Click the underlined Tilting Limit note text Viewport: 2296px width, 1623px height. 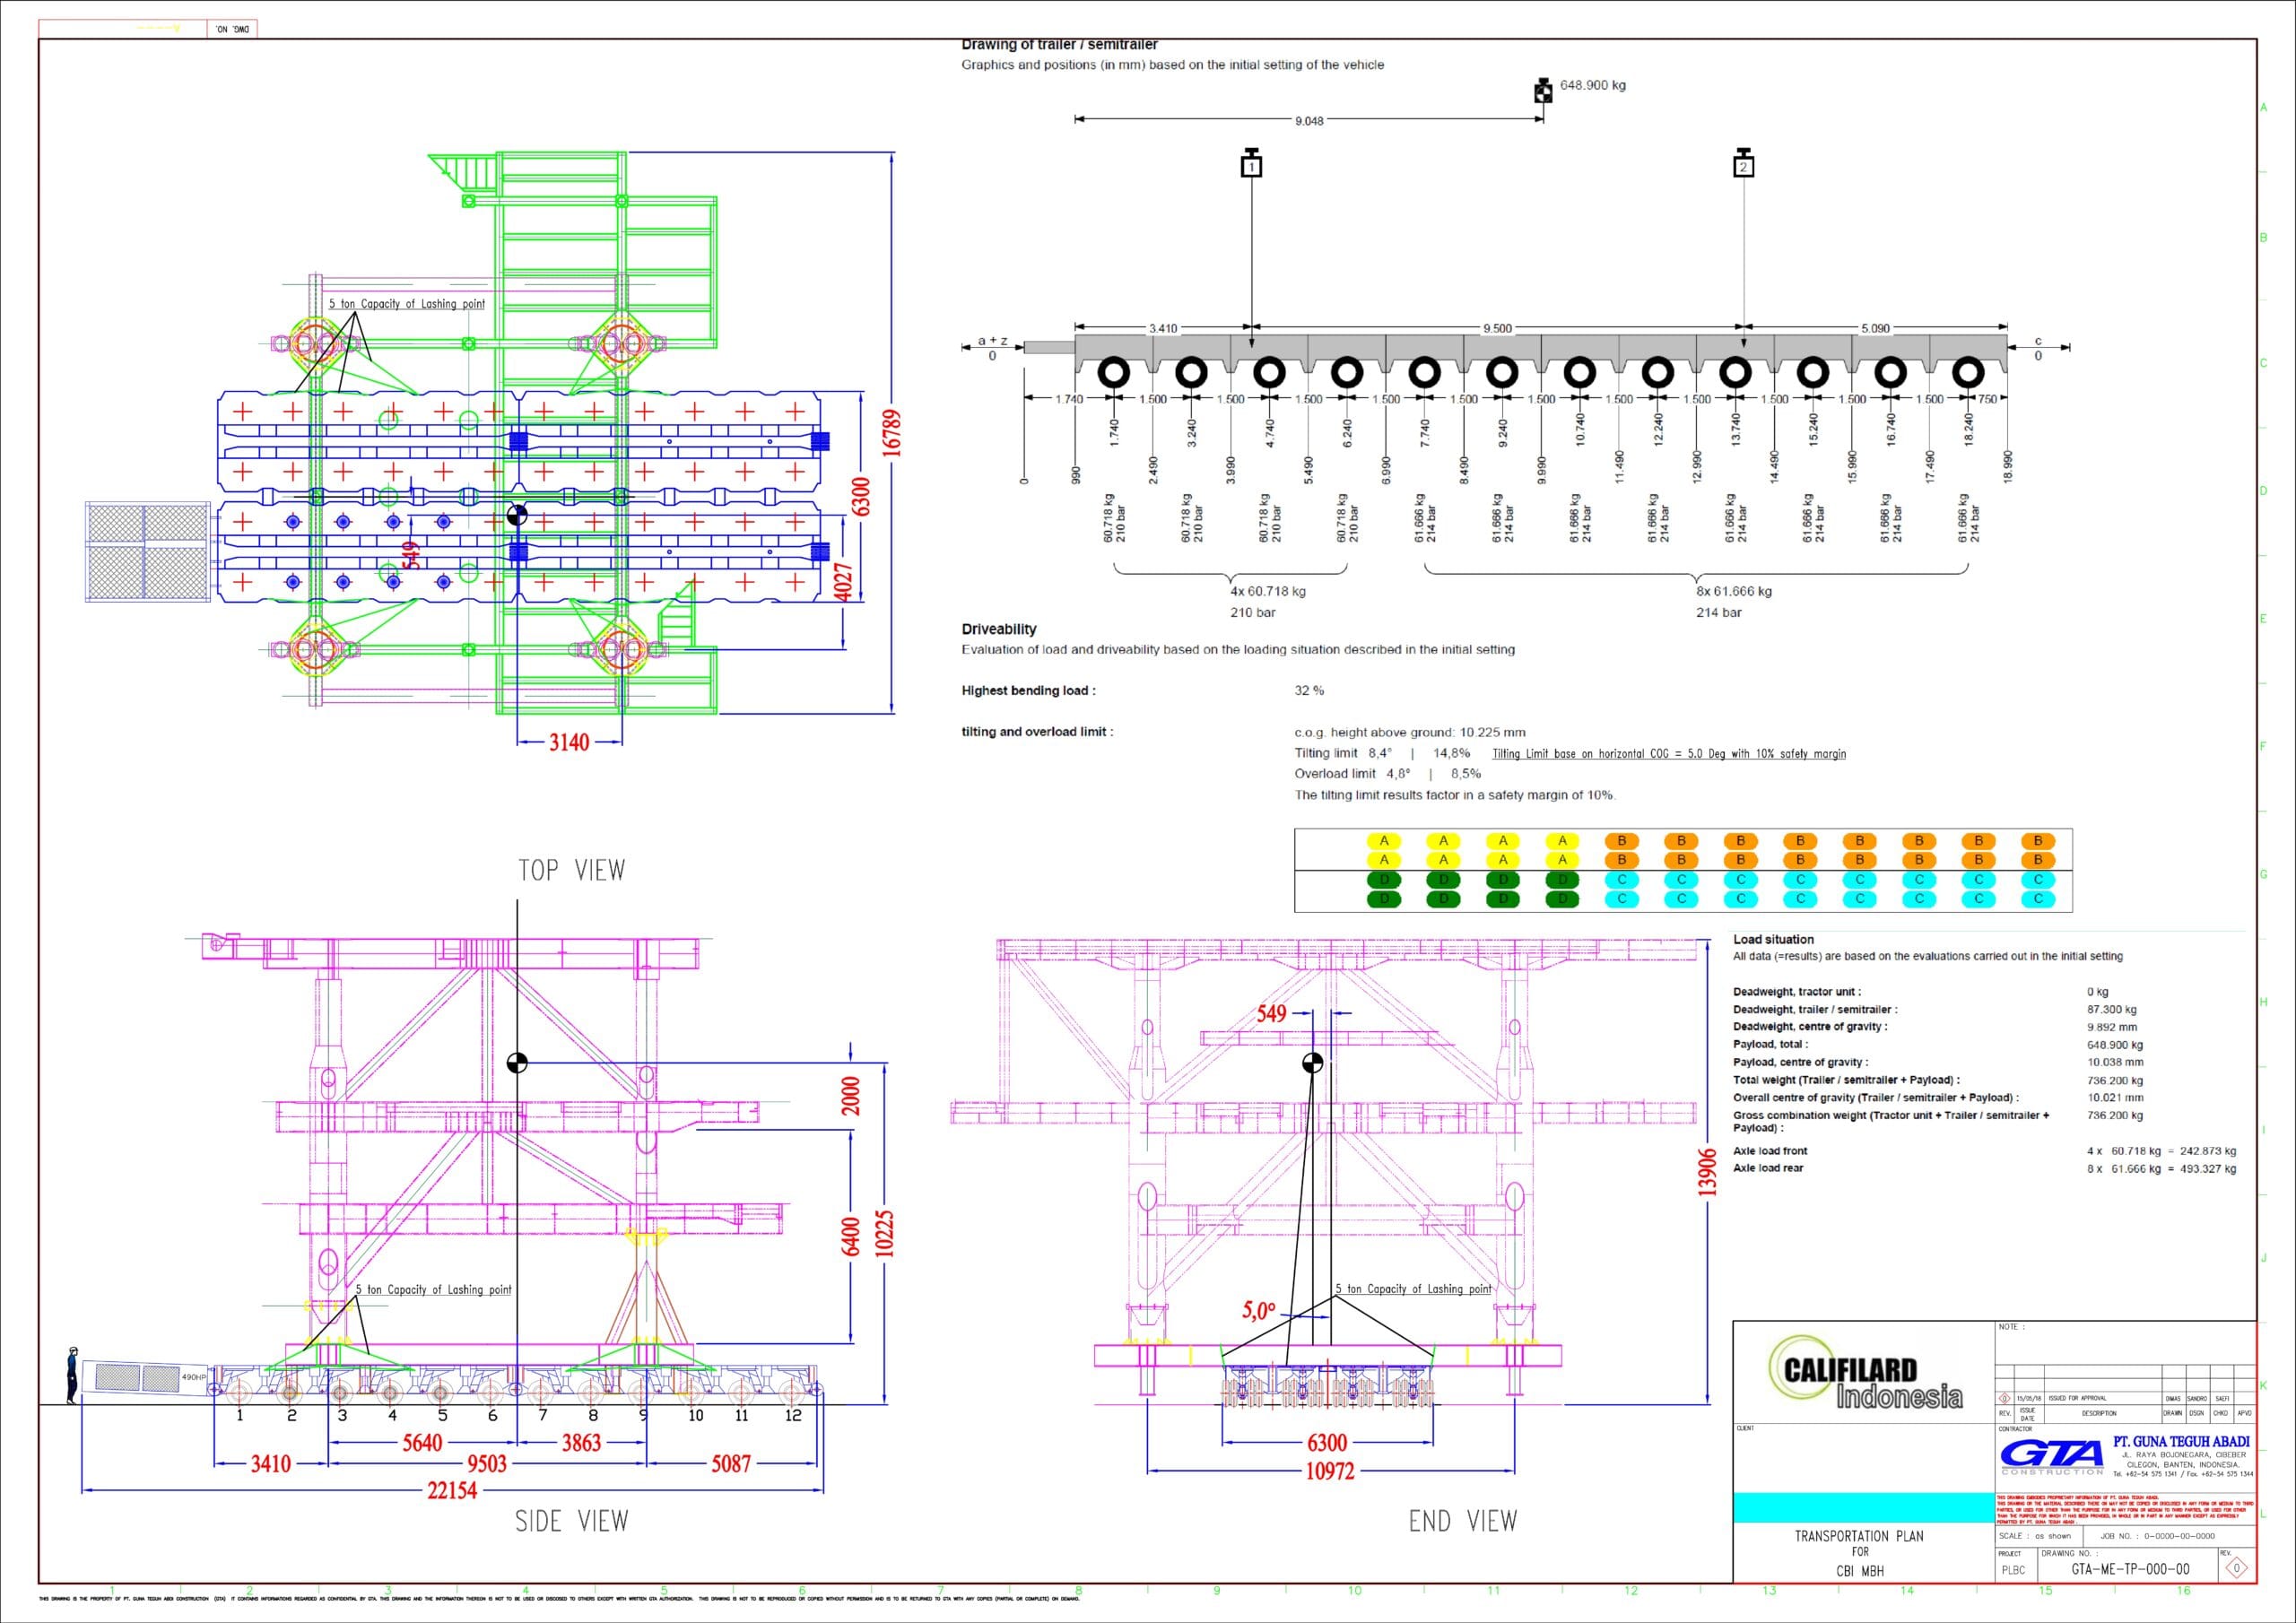click(x=1668, y=754)
